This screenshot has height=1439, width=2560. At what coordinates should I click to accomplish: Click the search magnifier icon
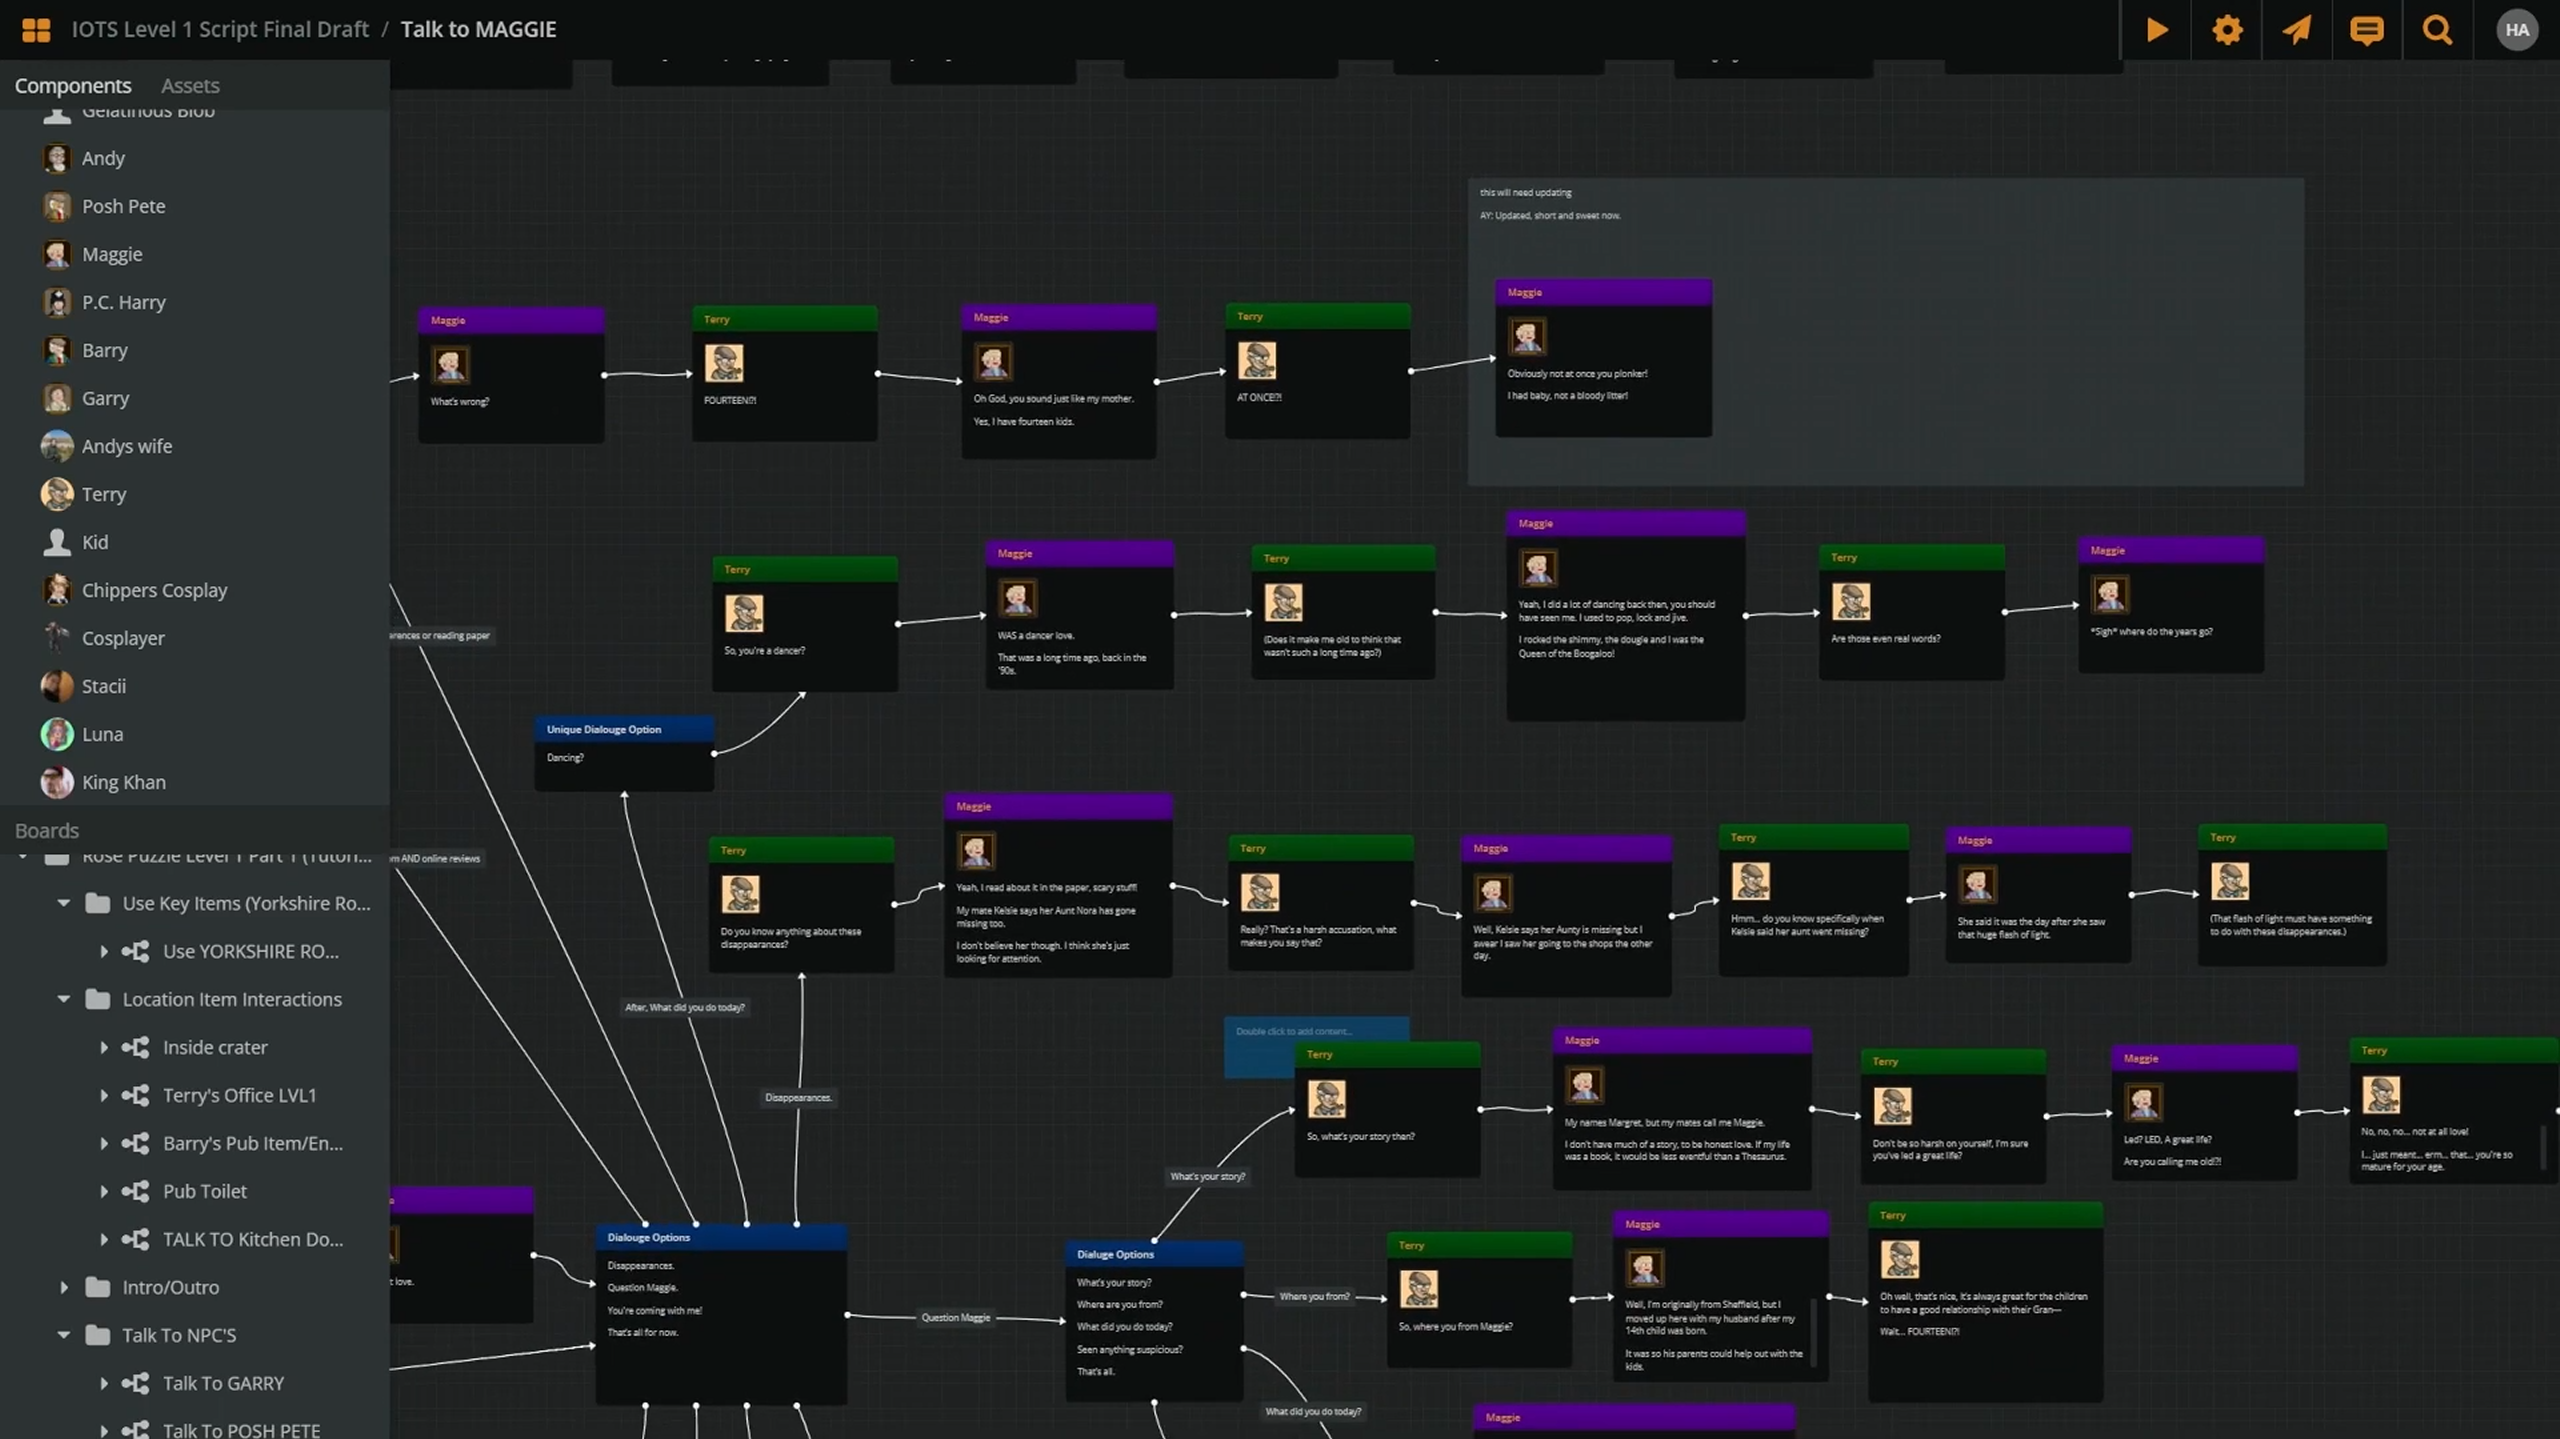coord(2437,30)
